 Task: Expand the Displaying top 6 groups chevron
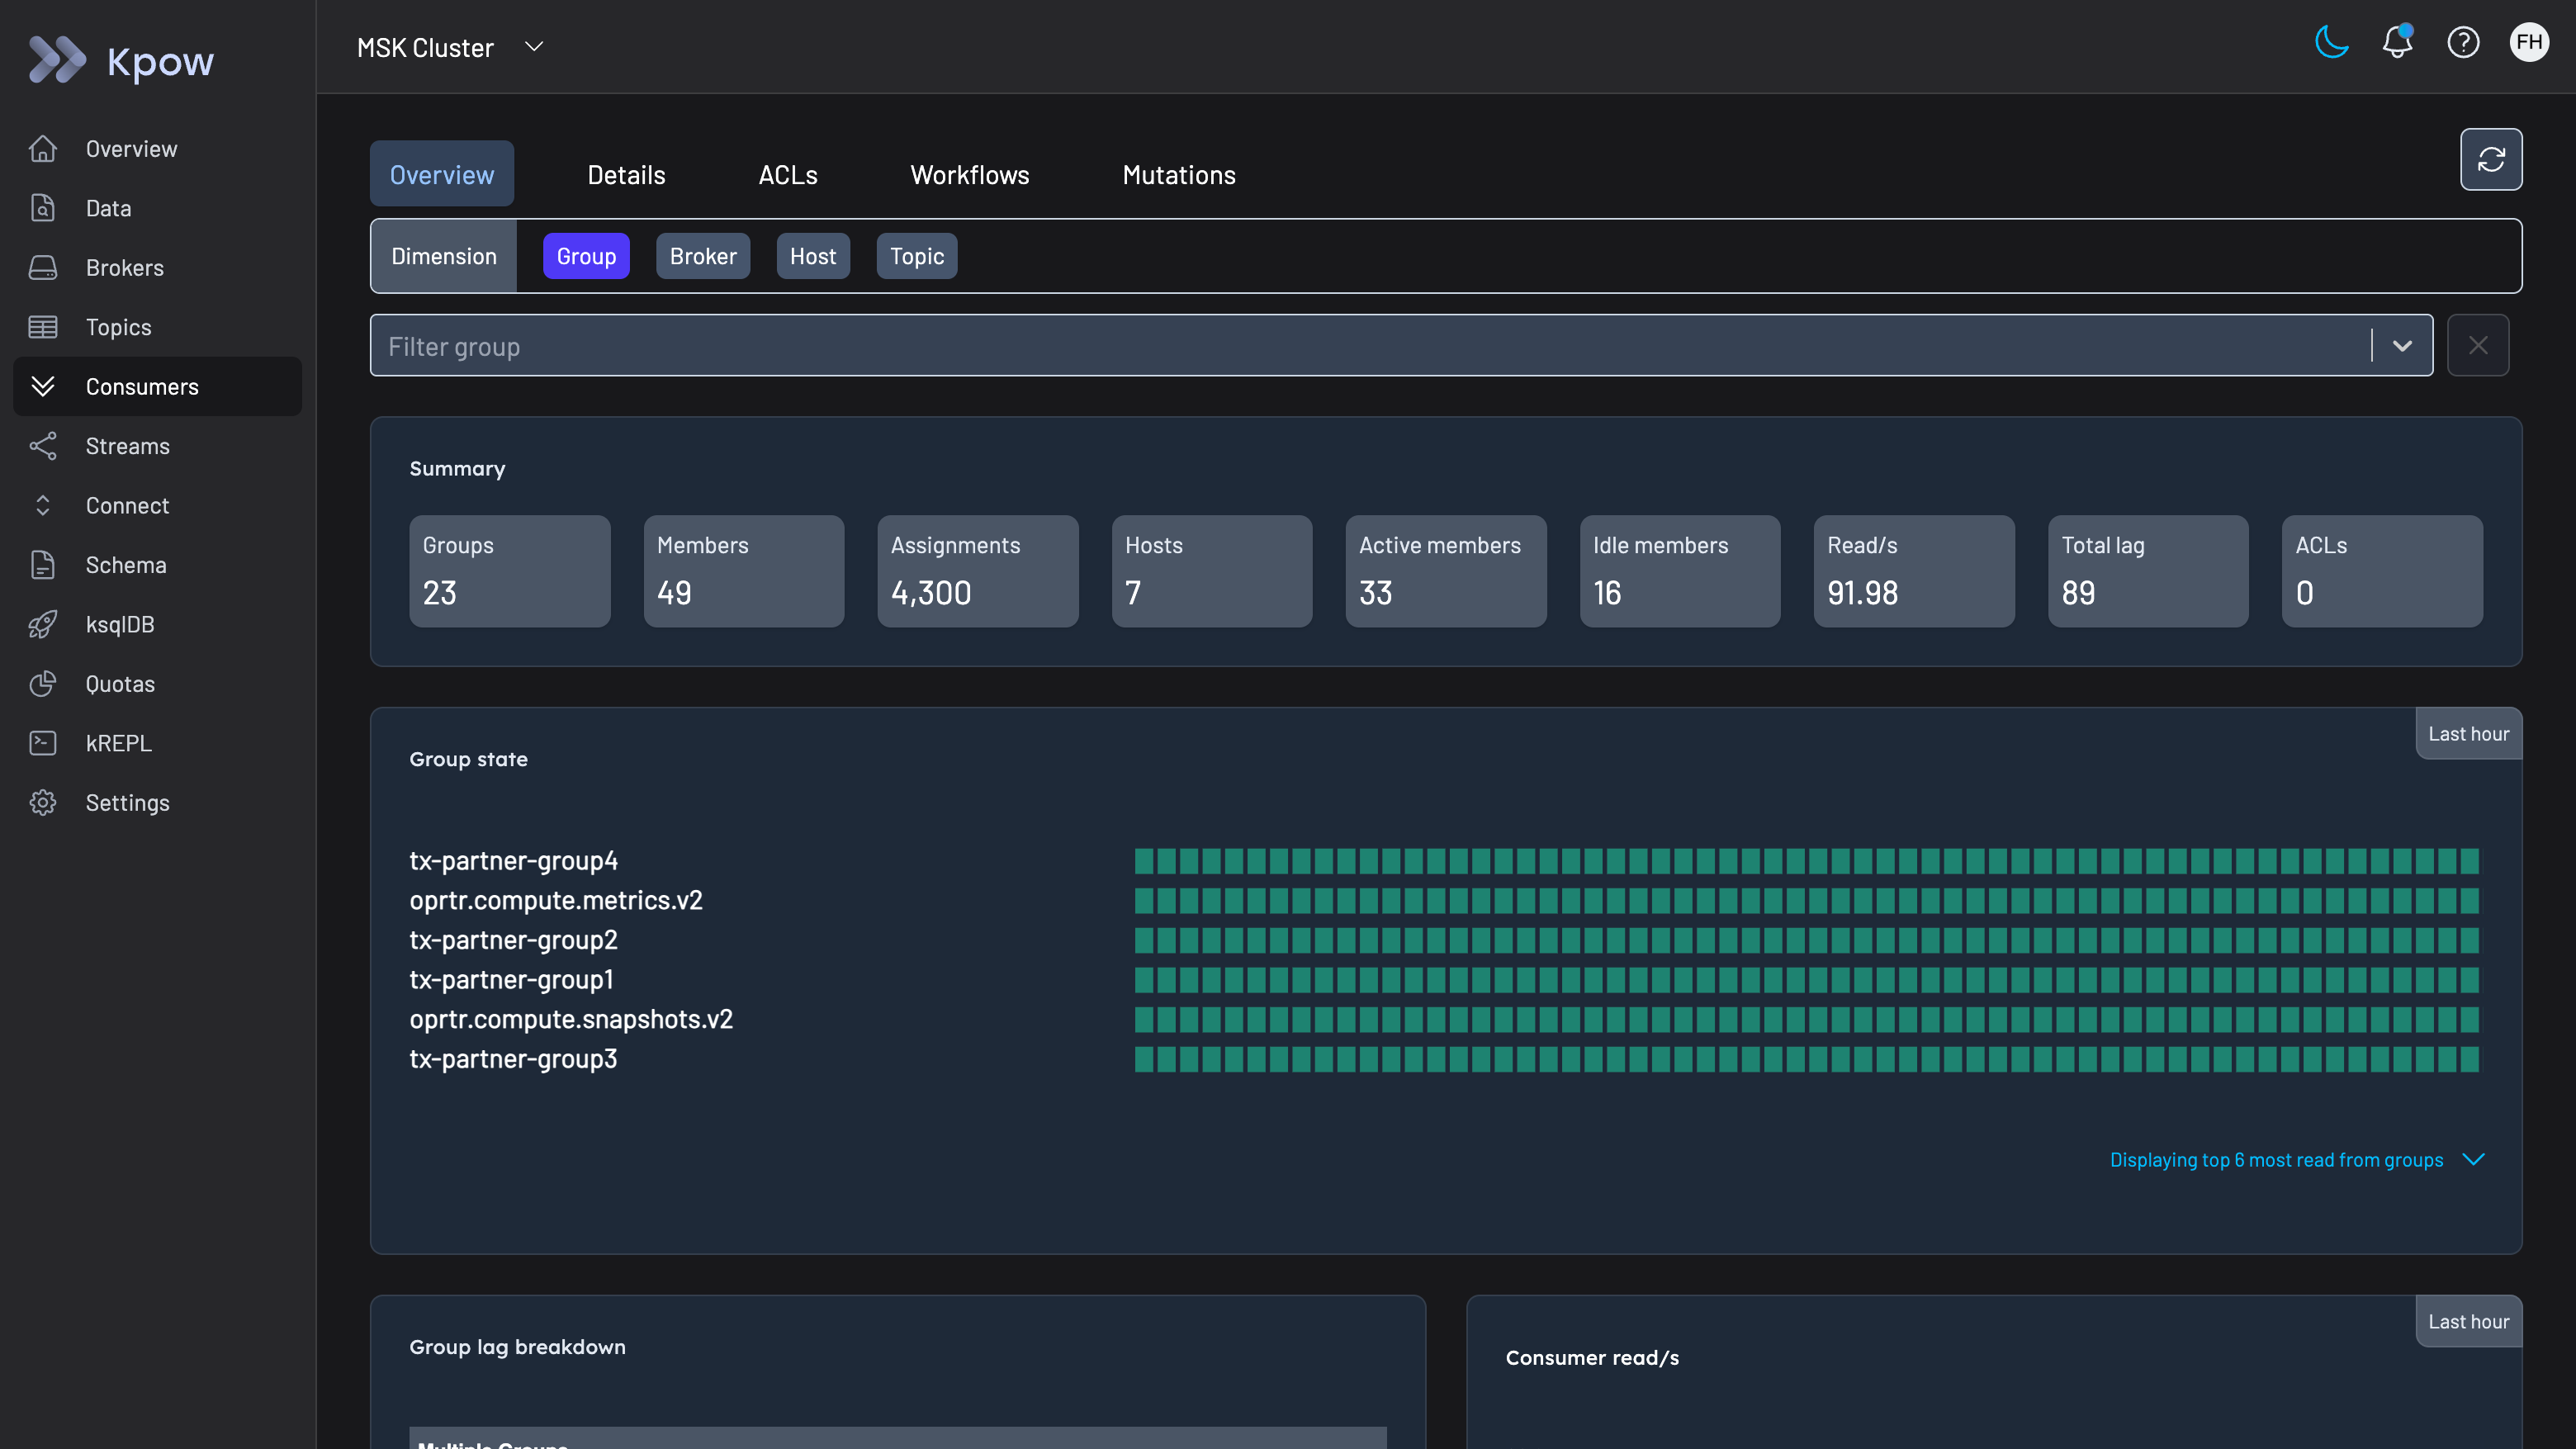tap(2473, 1160)
